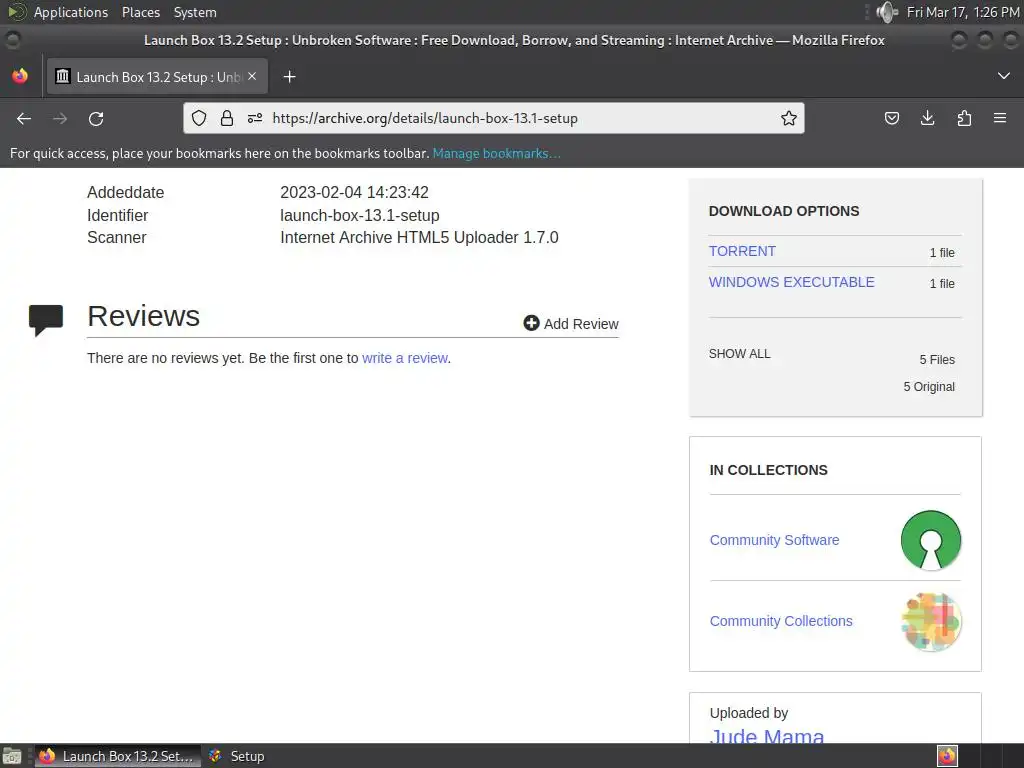Click the 1 file count beside TORRENT

click(x=942, y=253)
